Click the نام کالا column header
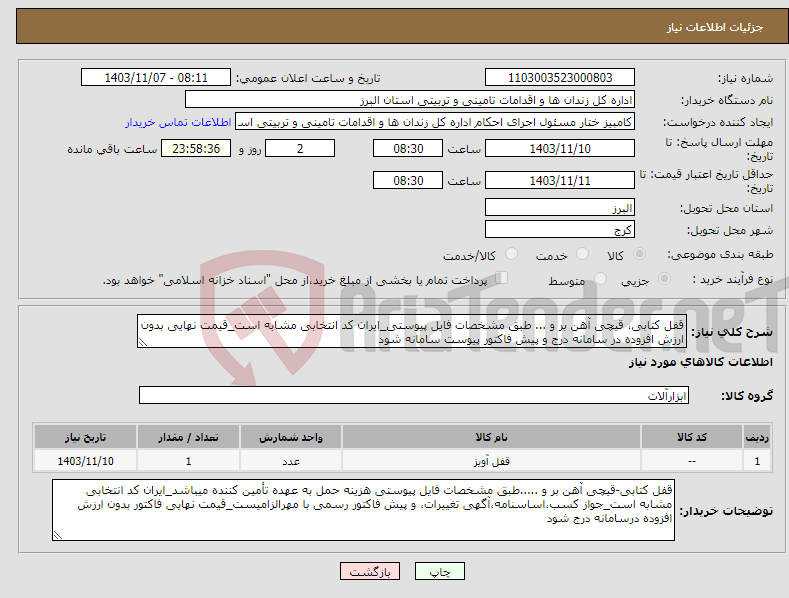 point(491,437)
